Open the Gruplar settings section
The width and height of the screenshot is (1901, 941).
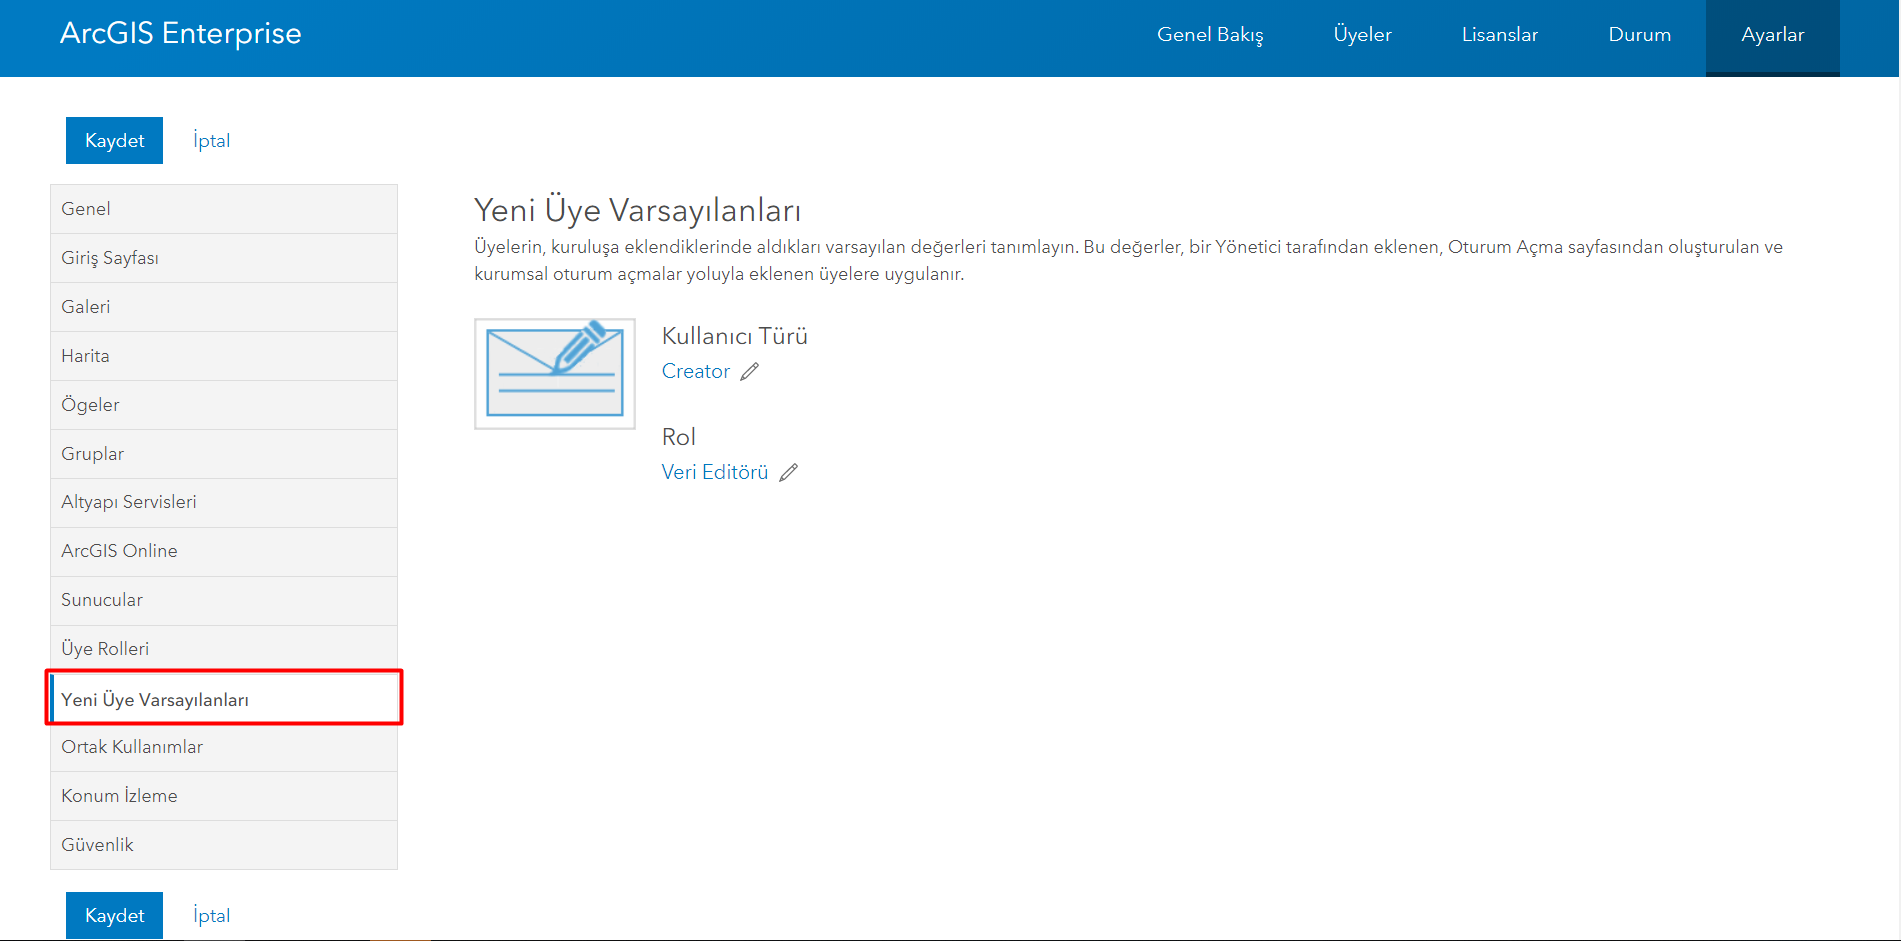tap(224, 454)
